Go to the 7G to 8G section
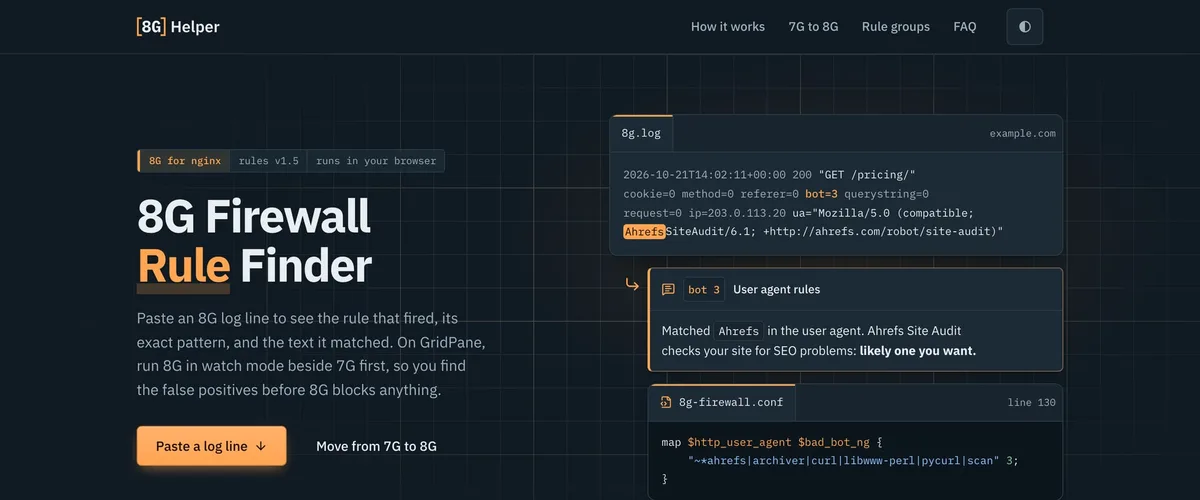Screen dimensions: 1200x500 coord(813,27)
